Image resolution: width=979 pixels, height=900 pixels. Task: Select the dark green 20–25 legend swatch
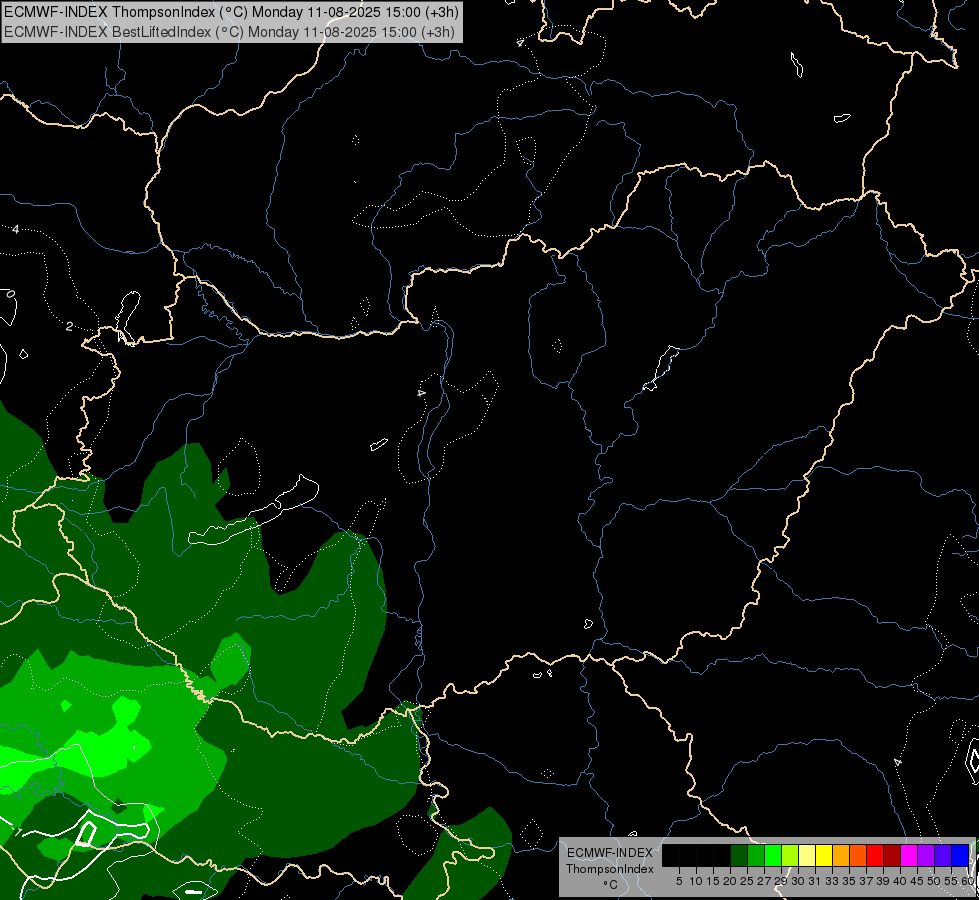[739, 855]
